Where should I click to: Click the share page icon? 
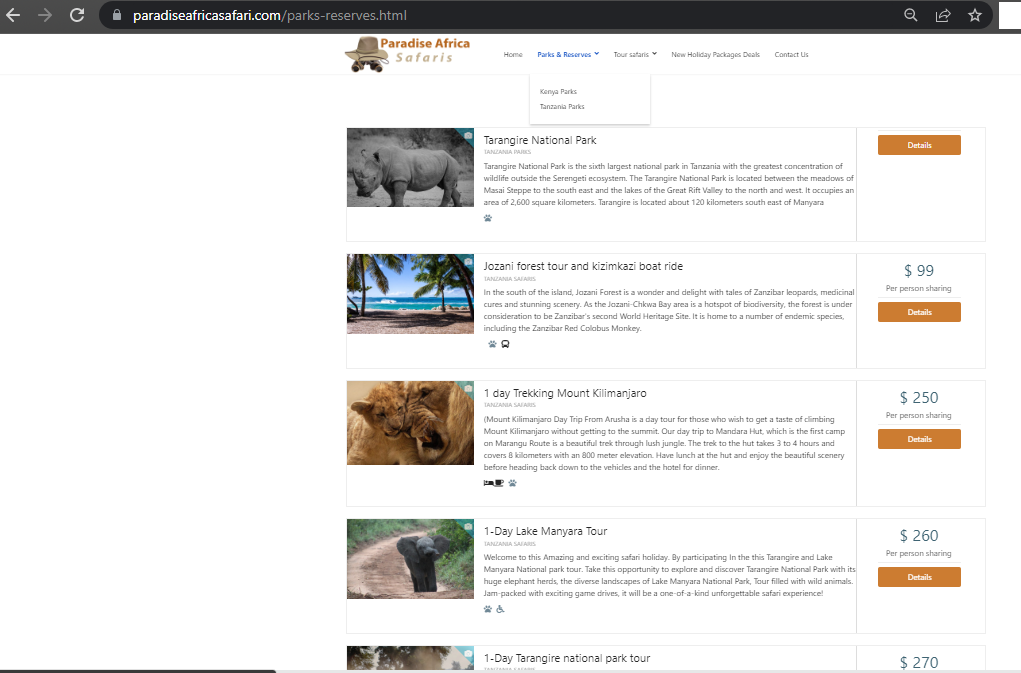click(x=942, y=15)
